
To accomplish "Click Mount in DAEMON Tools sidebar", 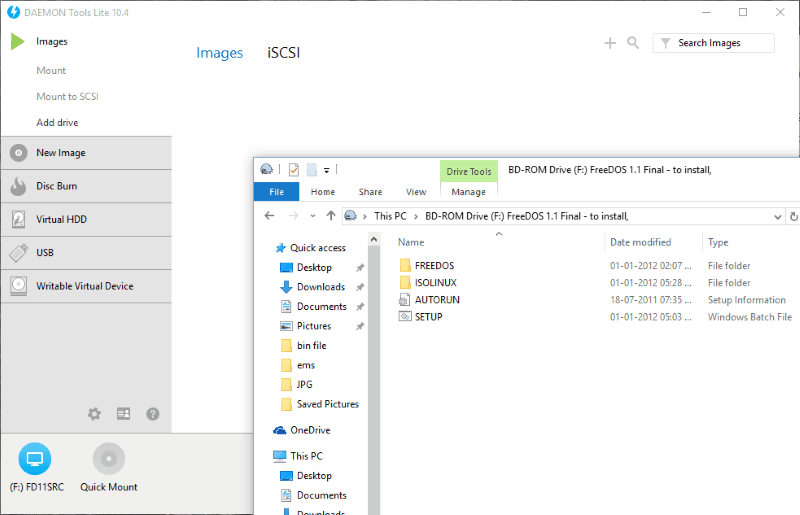I will (51, 70).
